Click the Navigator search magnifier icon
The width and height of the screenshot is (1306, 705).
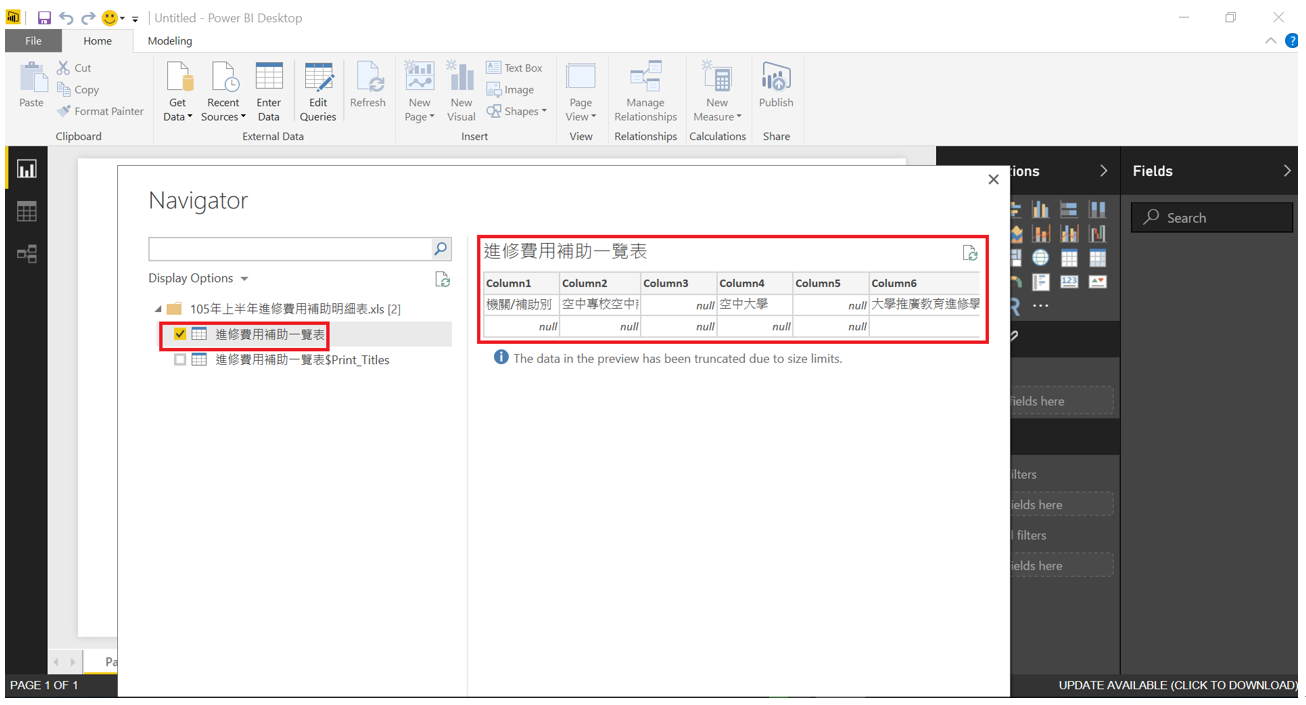click(x=440, y=248)
